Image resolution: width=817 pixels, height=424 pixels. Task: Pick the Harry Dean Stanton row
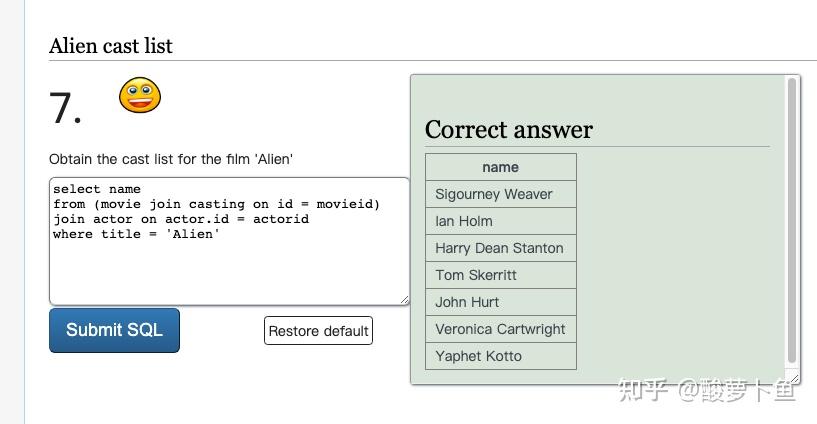click(x=500, y=248)
